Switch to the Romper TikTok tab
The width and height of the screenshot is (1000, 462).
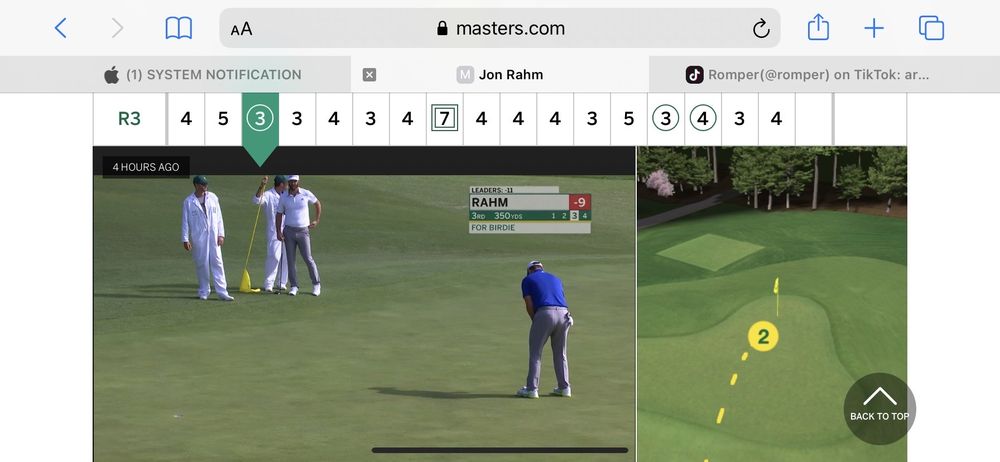[x=807, y=75]
